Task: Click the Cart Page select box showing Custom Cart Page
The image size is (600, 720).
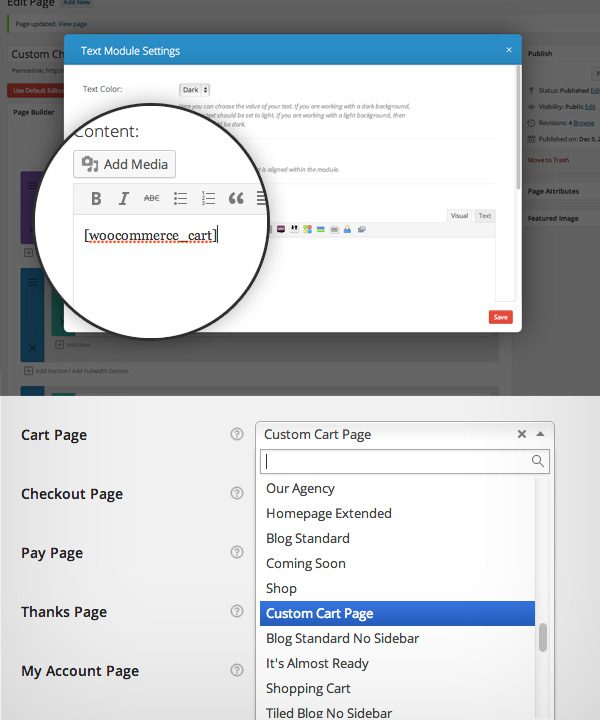Action: pos(404,434)
